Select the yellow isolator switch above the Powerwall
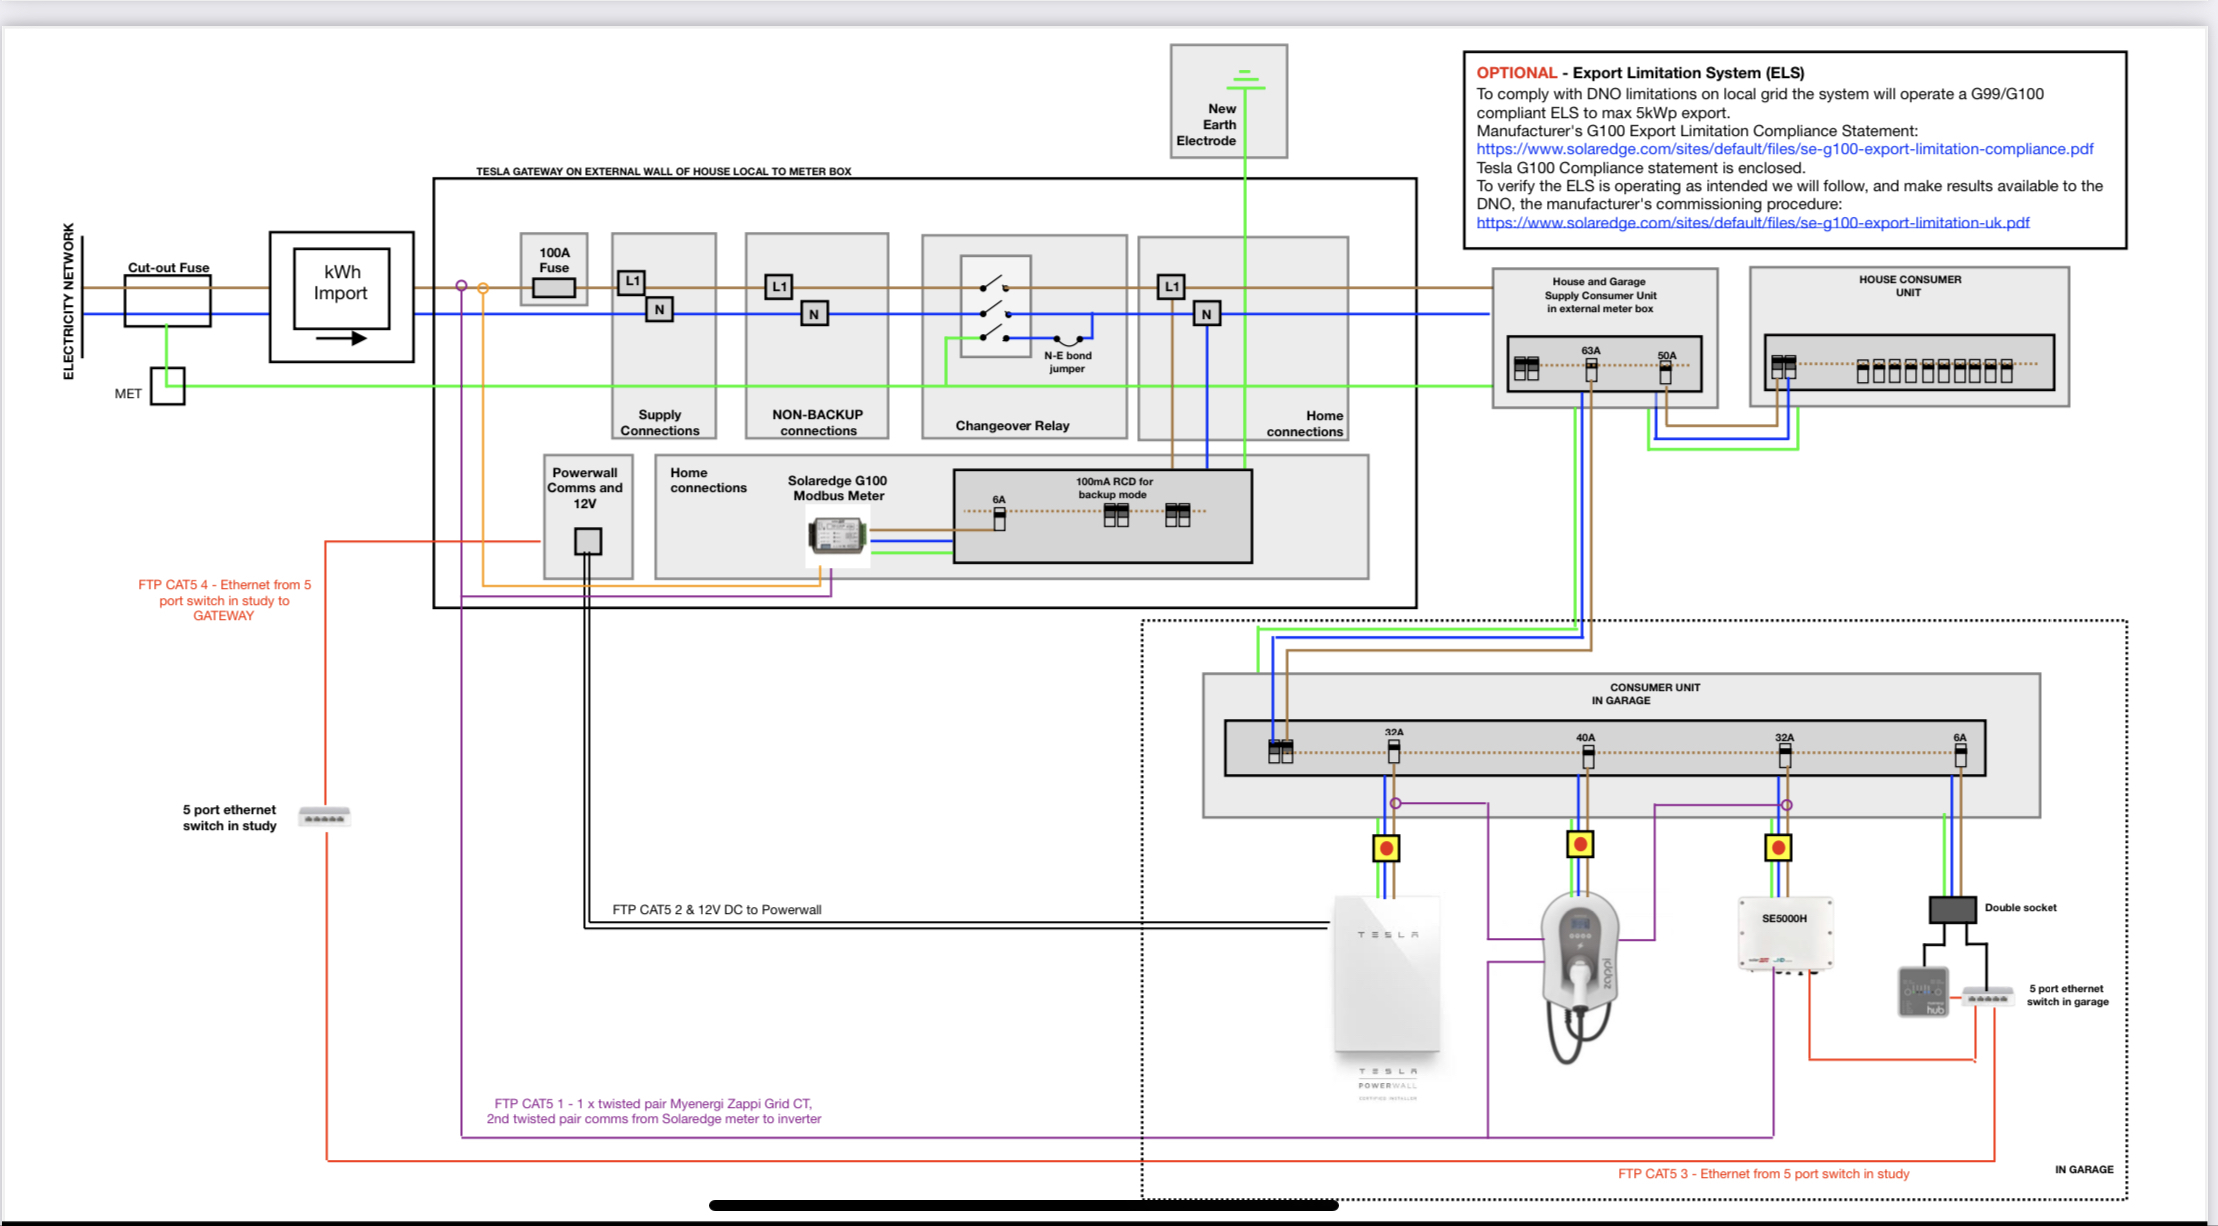 (x=1386, y=849)
